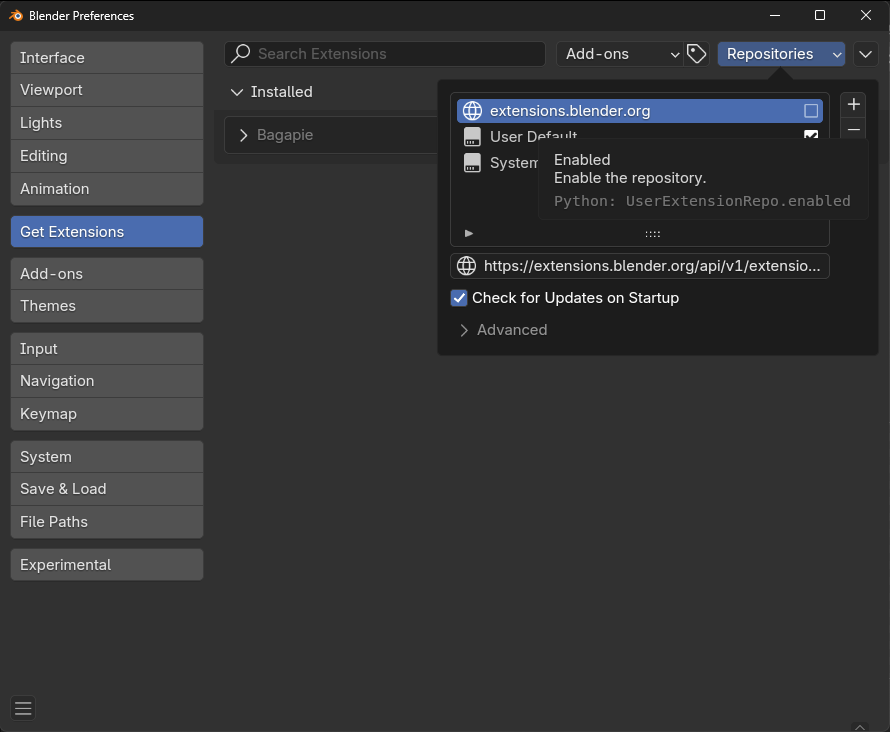Toggle Check for Updates on Startup
The height and width of the screenshot is (732, 890).
click(459, 298)
